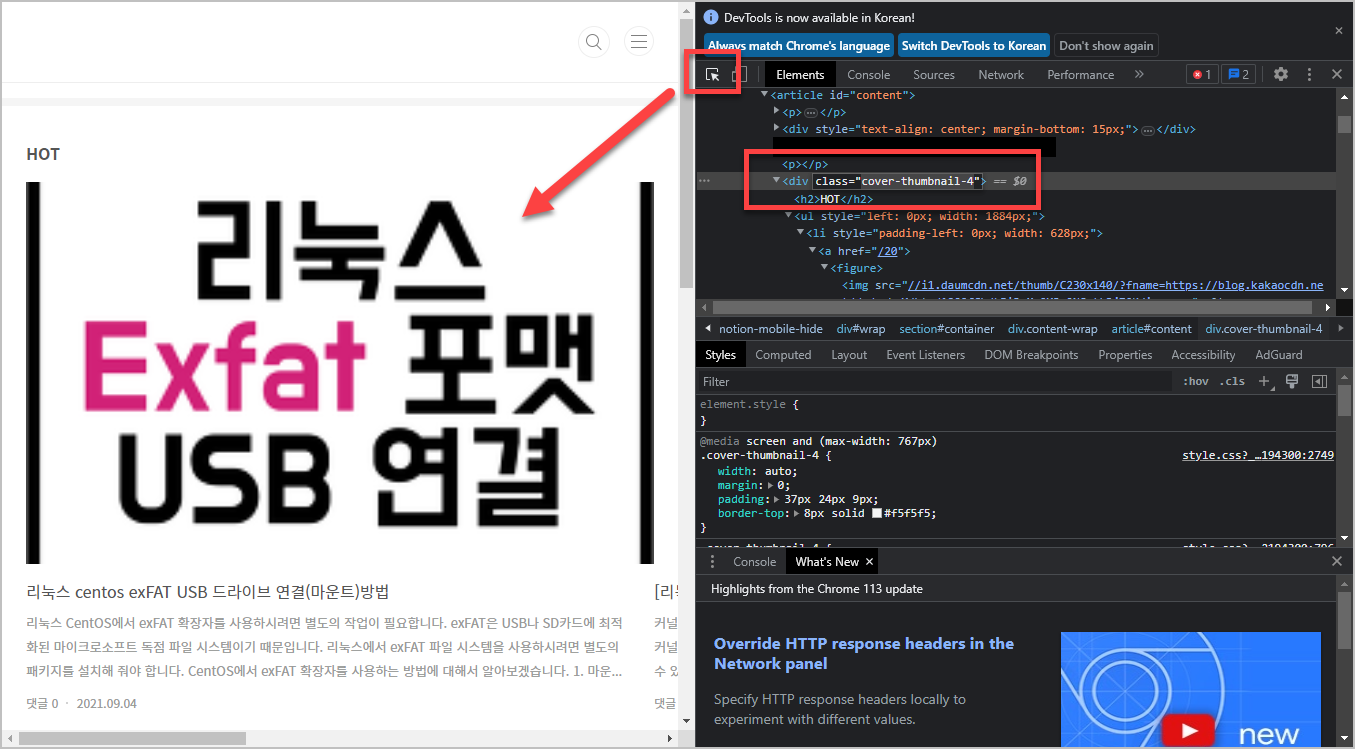Open the blog hamburger menu
Viewport: 1355px width, 749px height.
pos(639,41)
